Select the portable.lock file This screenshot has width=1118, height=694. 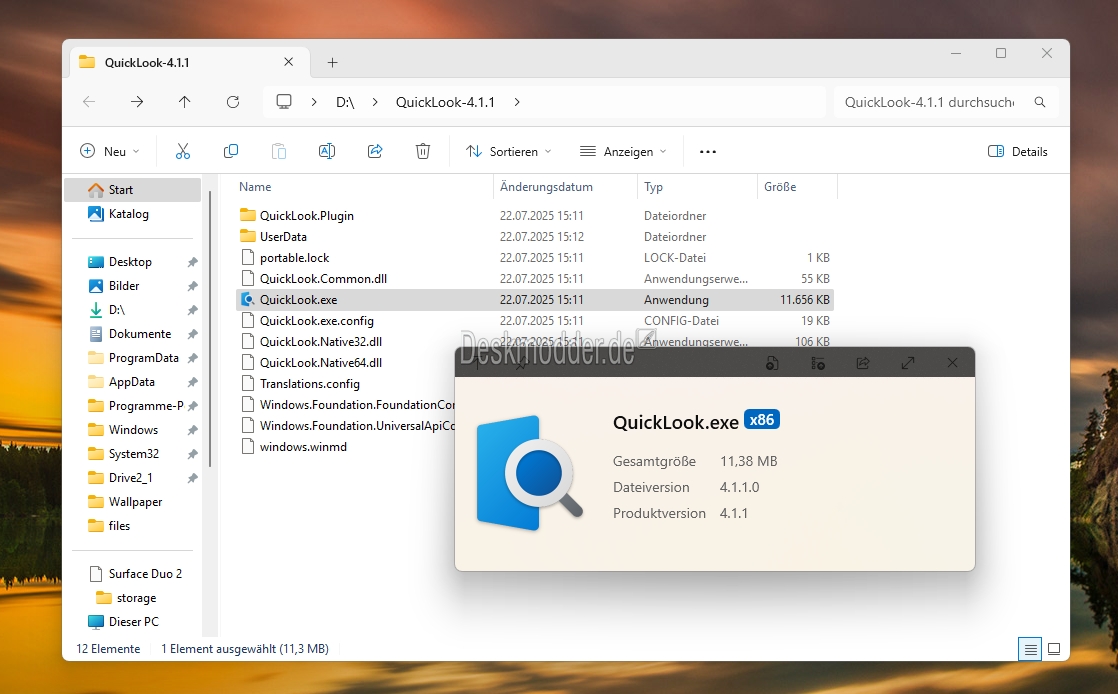tap(294, 258)
